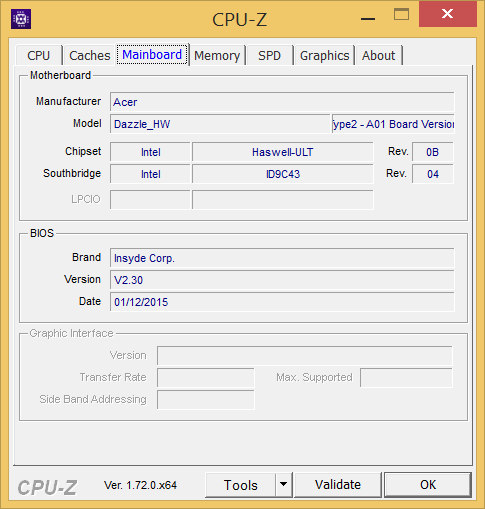The height and width of the screenshot is (509, 485).
Task: Confirm with the OK button
Action: (428, 485)
